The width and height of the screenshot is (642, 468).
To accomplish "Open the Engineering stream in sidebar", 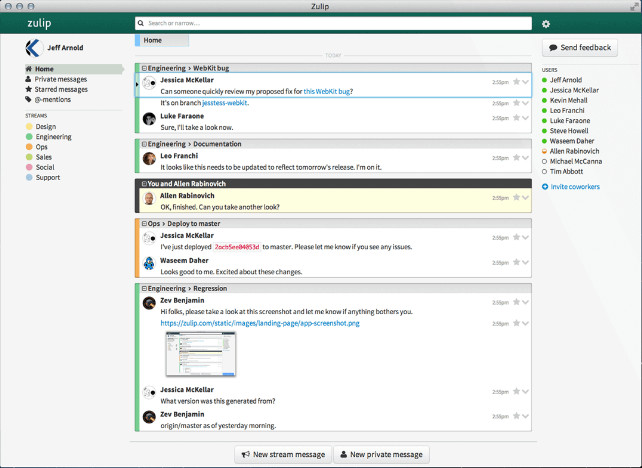I will pyautogui.click(x=53, y=137).
